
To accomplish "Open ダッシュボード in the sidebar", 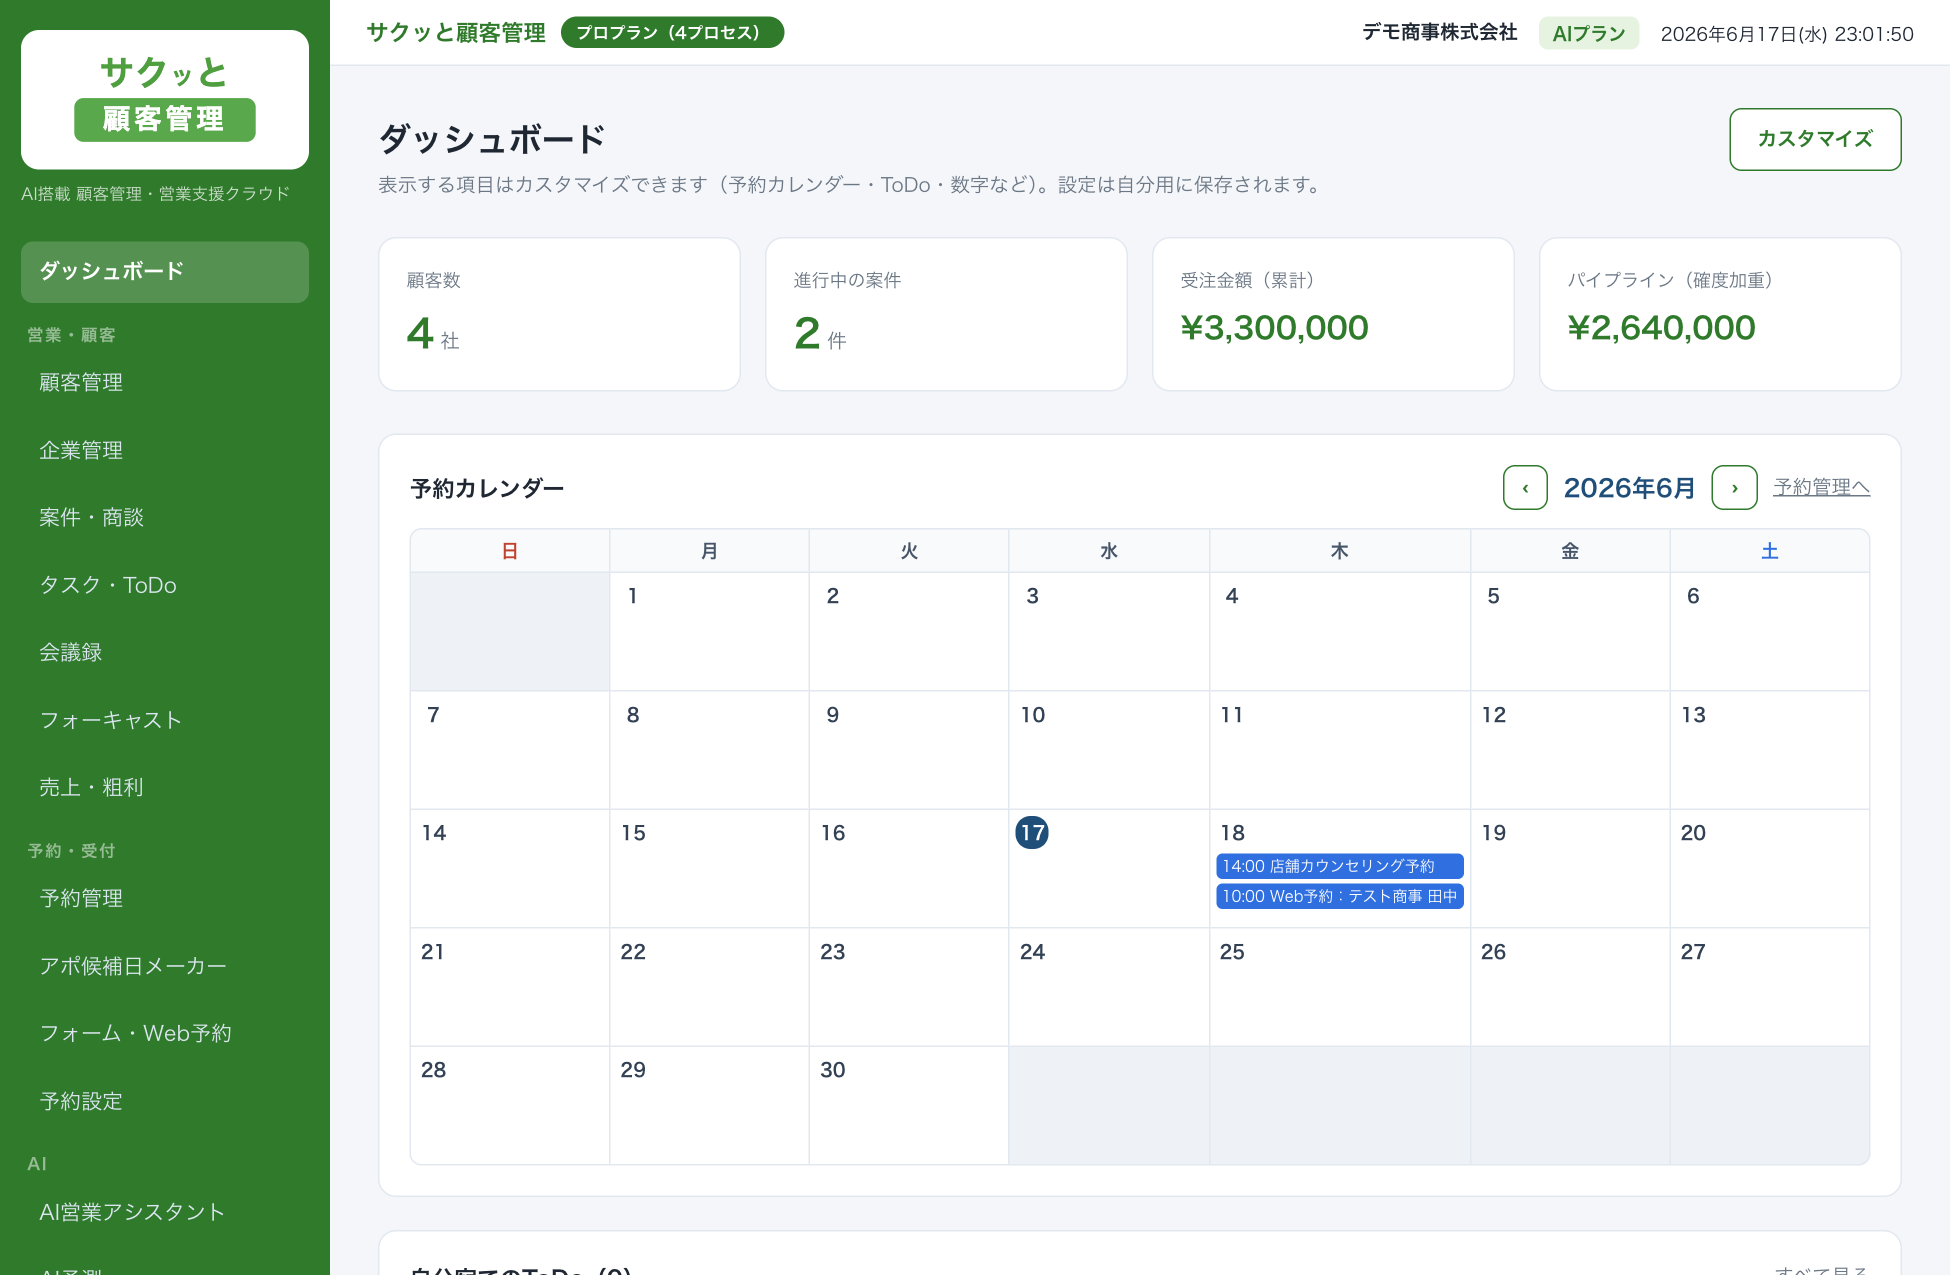I will pos(165,271).
